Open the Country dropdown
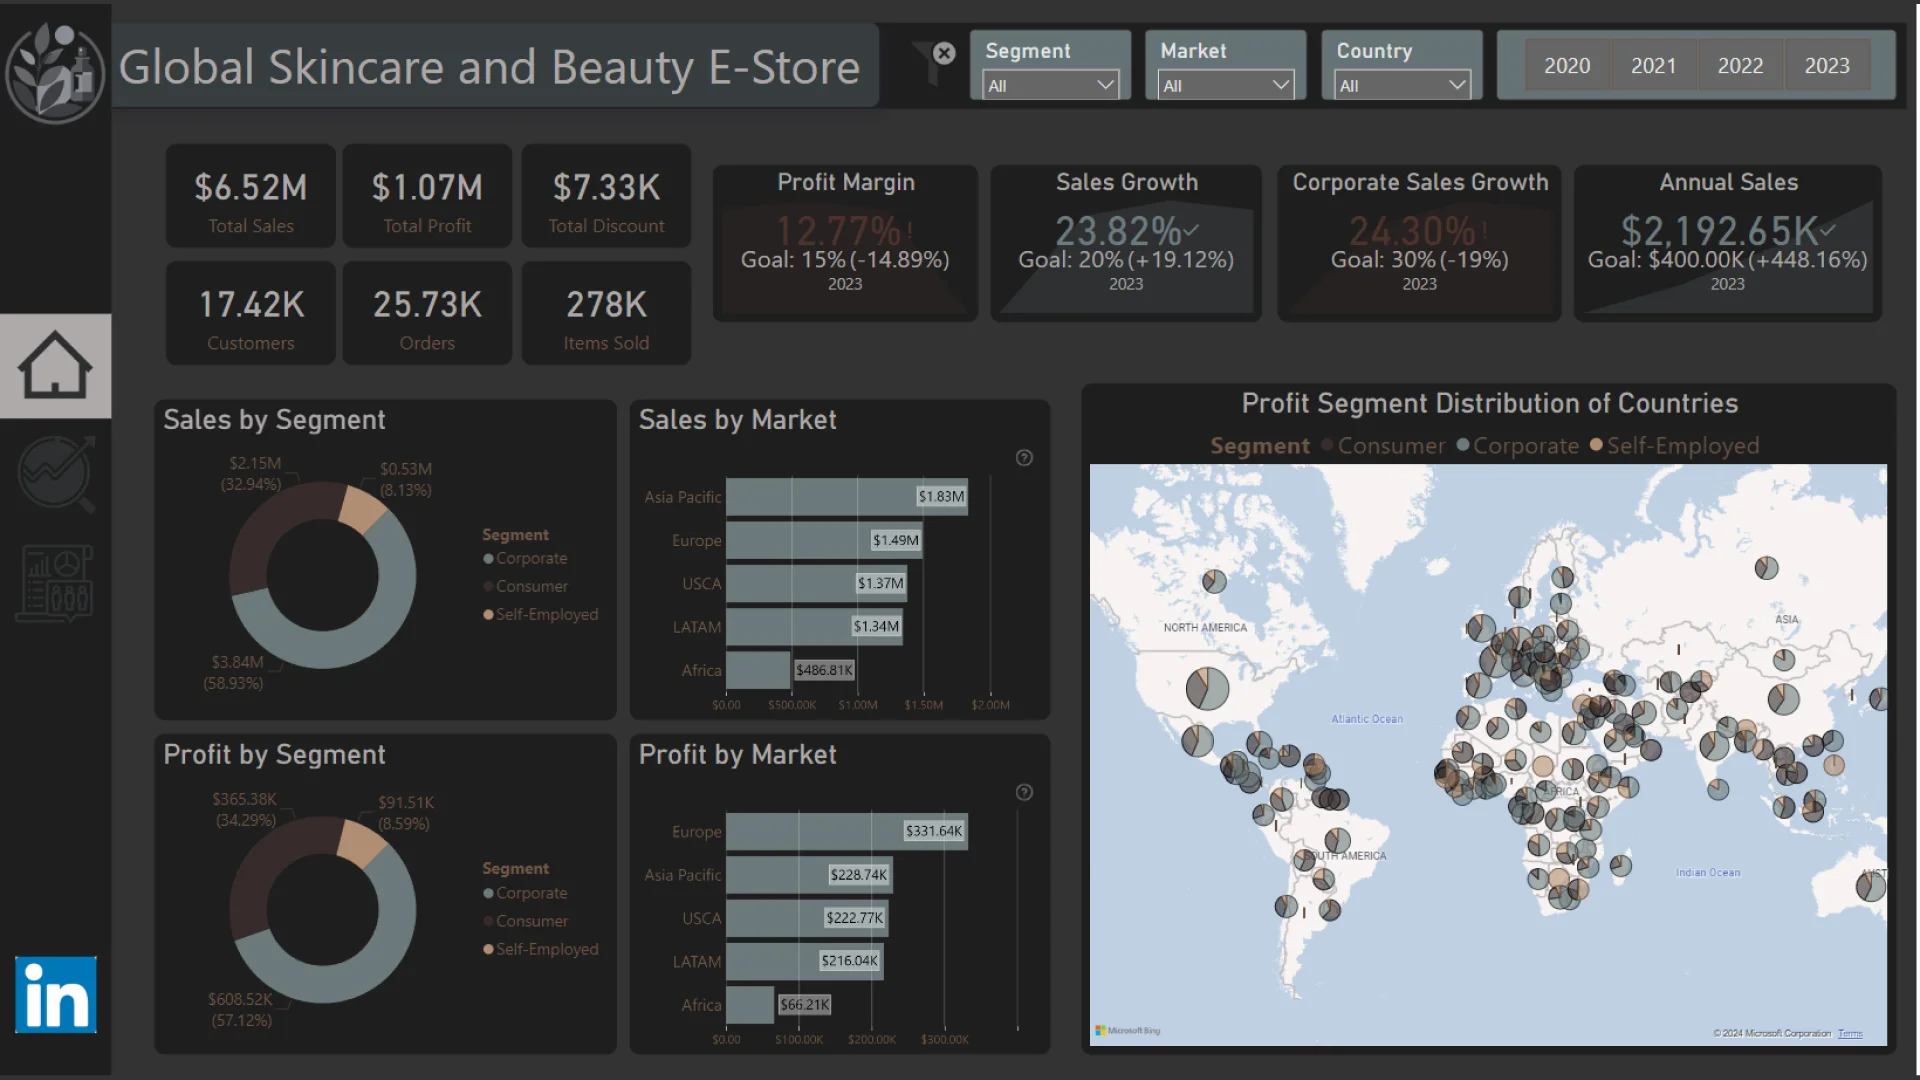This screenshot has width=1920, height=1080. (1402, 85)
